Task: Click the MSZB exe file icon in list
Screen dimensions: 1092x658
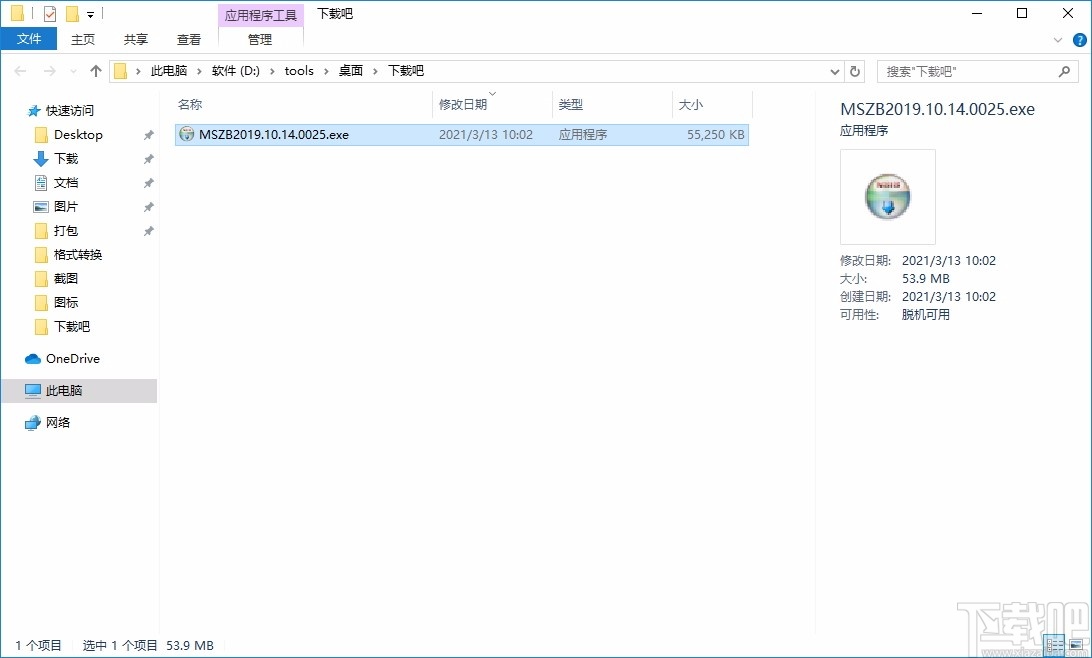Action: tap(187, 134)
